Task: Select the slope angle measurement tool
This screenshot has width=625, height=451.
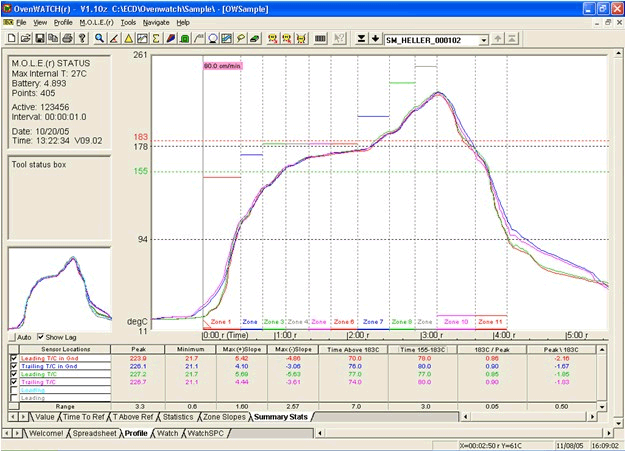Action: coord(114,38)
